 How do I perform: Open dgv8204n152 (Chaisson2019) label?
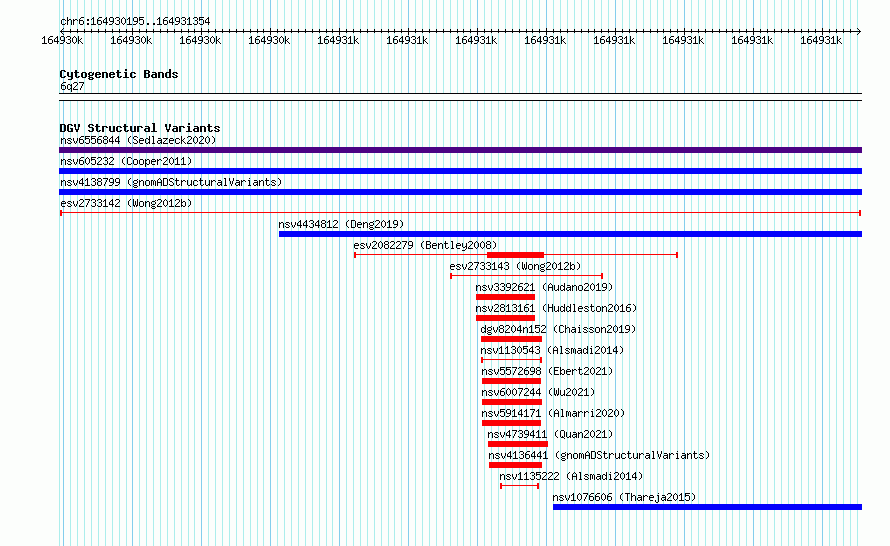558,329
